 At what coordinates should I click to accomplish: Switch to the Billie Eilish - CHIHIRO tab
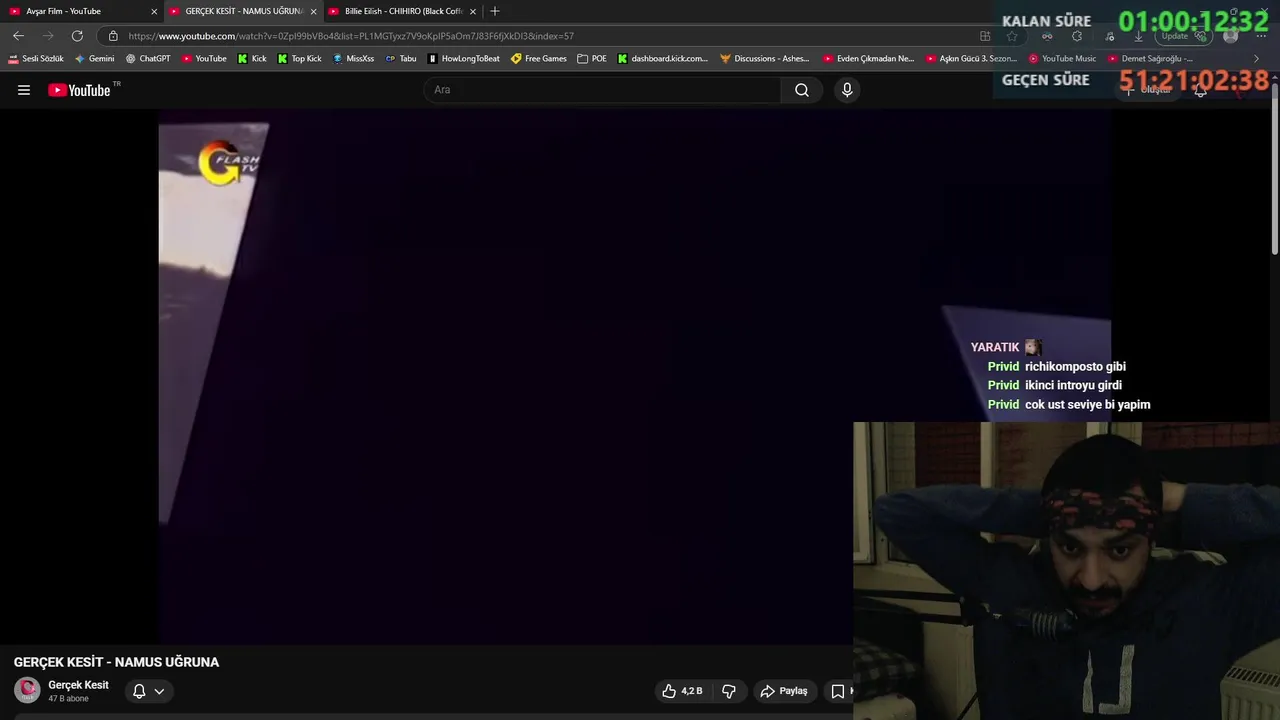[x=403, y=11]
